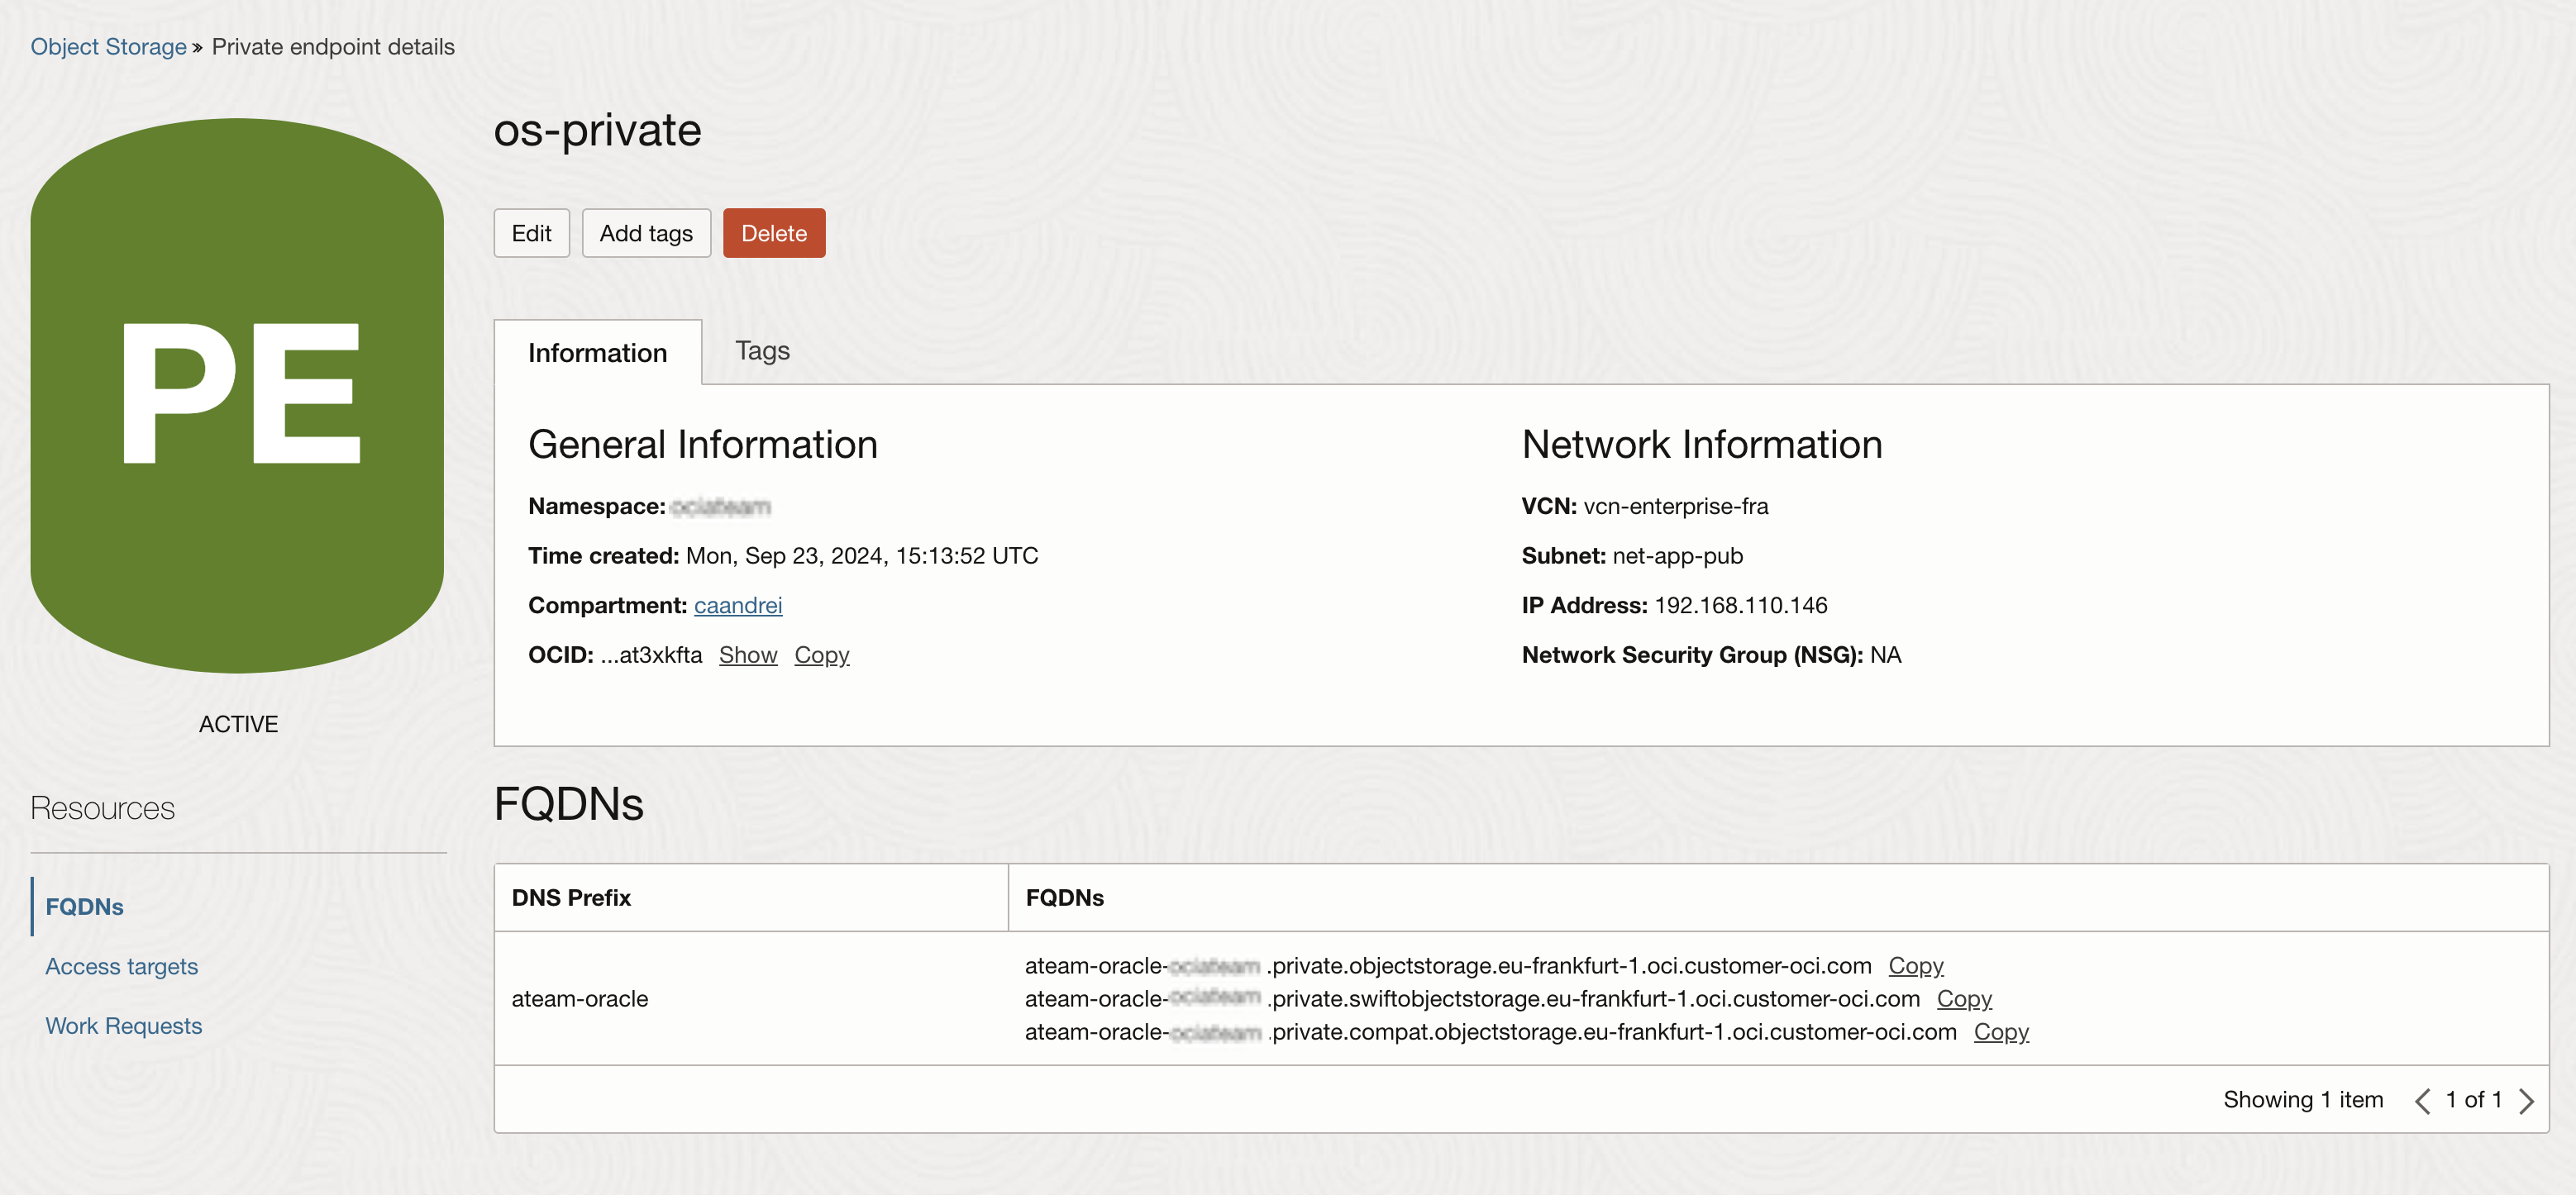Delete the os-private endpoint
Image resolution: width=2576 pixels, height=1195 pixels.
click(773, 233)
